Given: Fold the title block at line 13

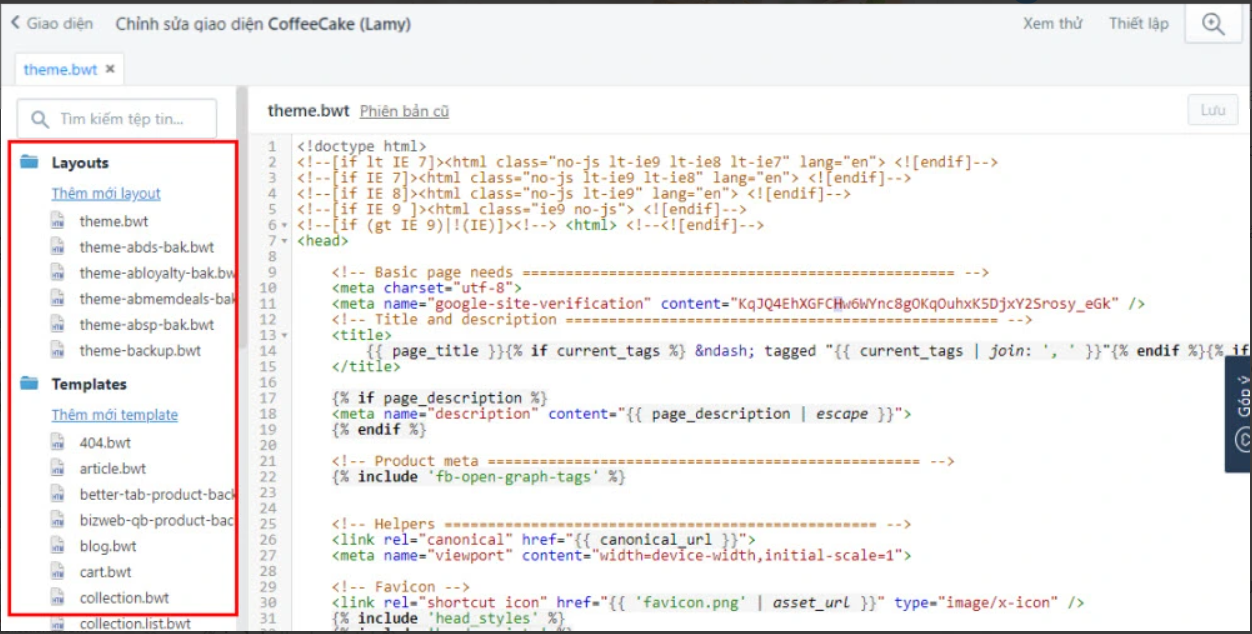Looking at the screenshot, I should (x=286, y=336).
